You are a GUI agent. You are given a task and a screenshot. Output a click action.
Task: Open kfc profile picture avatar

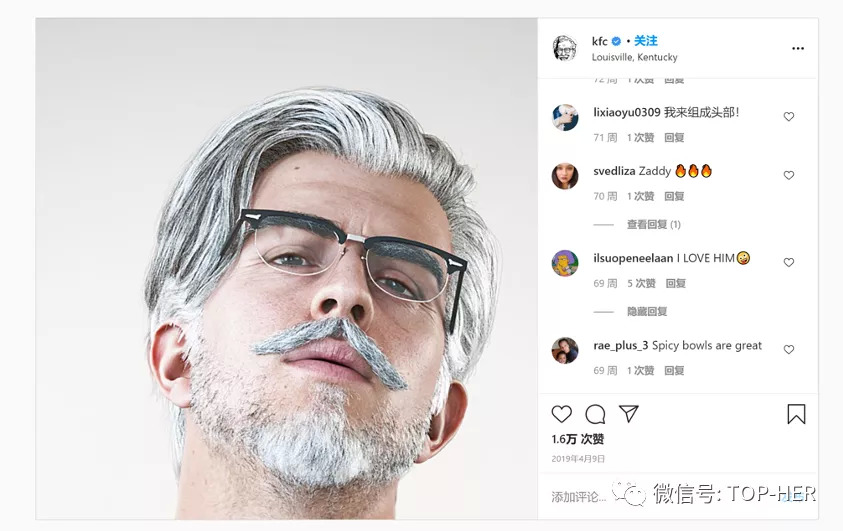(x=565, y=48)
